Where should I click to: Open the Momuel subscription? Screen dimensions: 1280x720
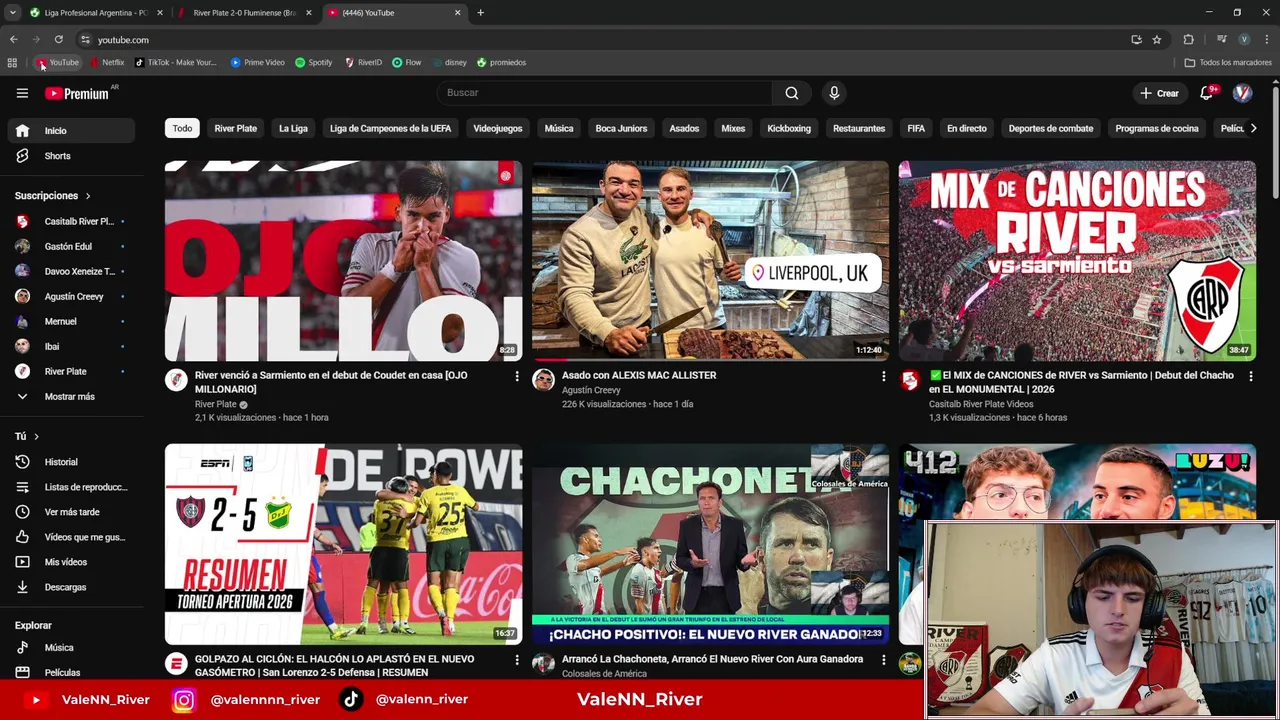coord(72,321)
